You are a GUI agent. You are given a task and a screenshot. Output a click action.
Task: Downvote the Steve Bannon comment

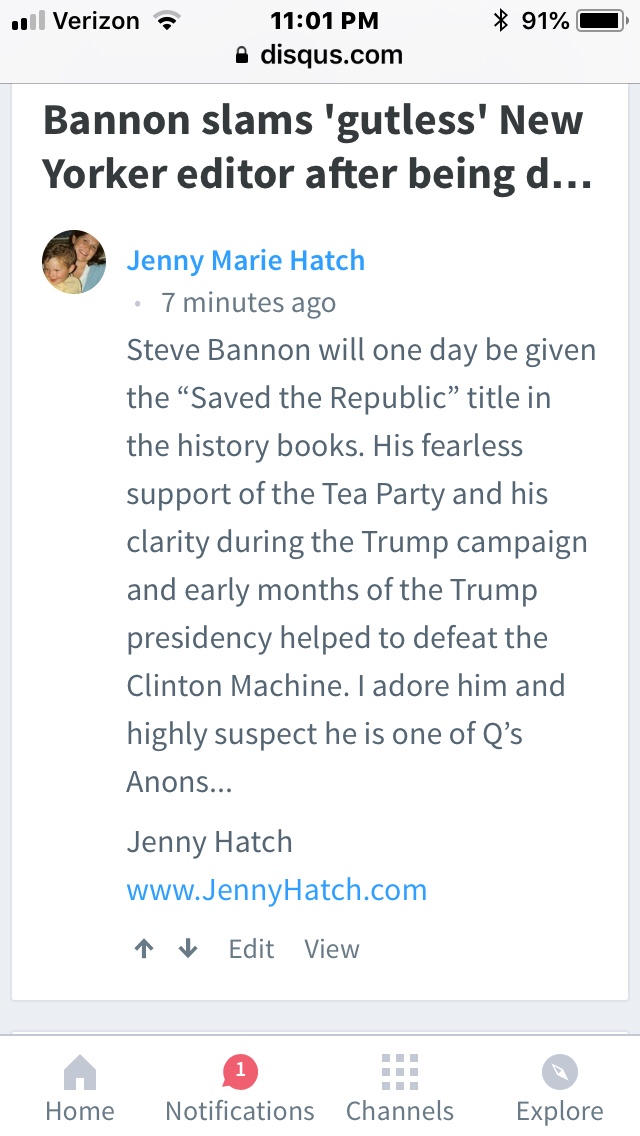[188, 949]
